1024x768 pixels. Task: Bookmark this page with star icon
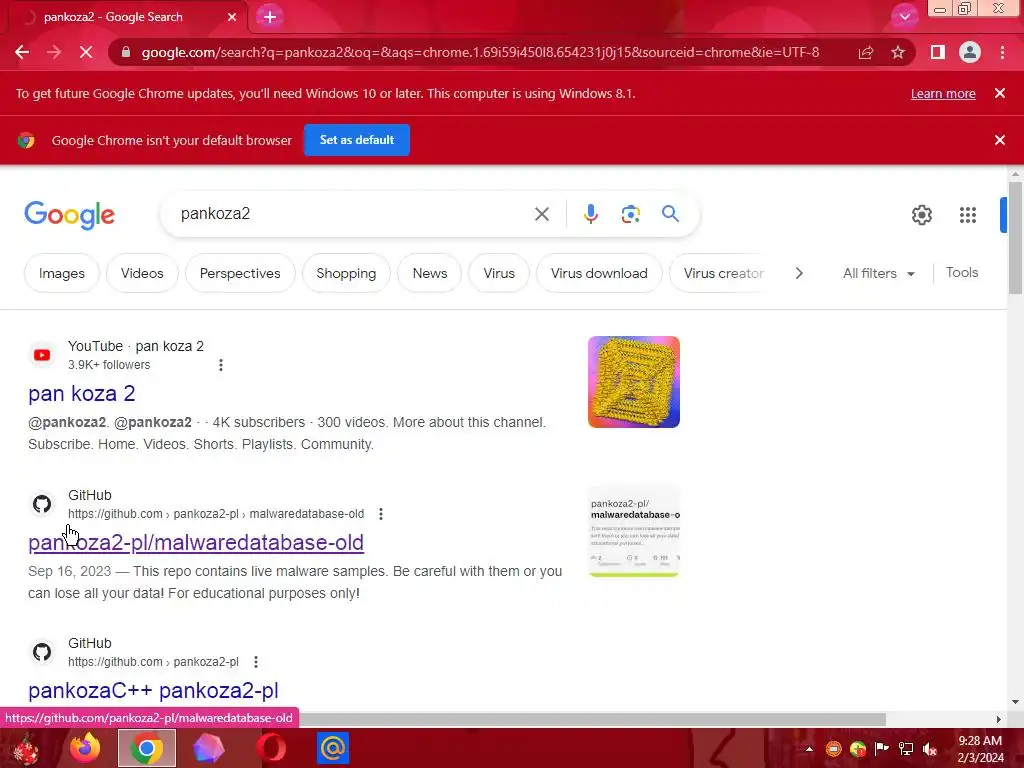point(898,52)
